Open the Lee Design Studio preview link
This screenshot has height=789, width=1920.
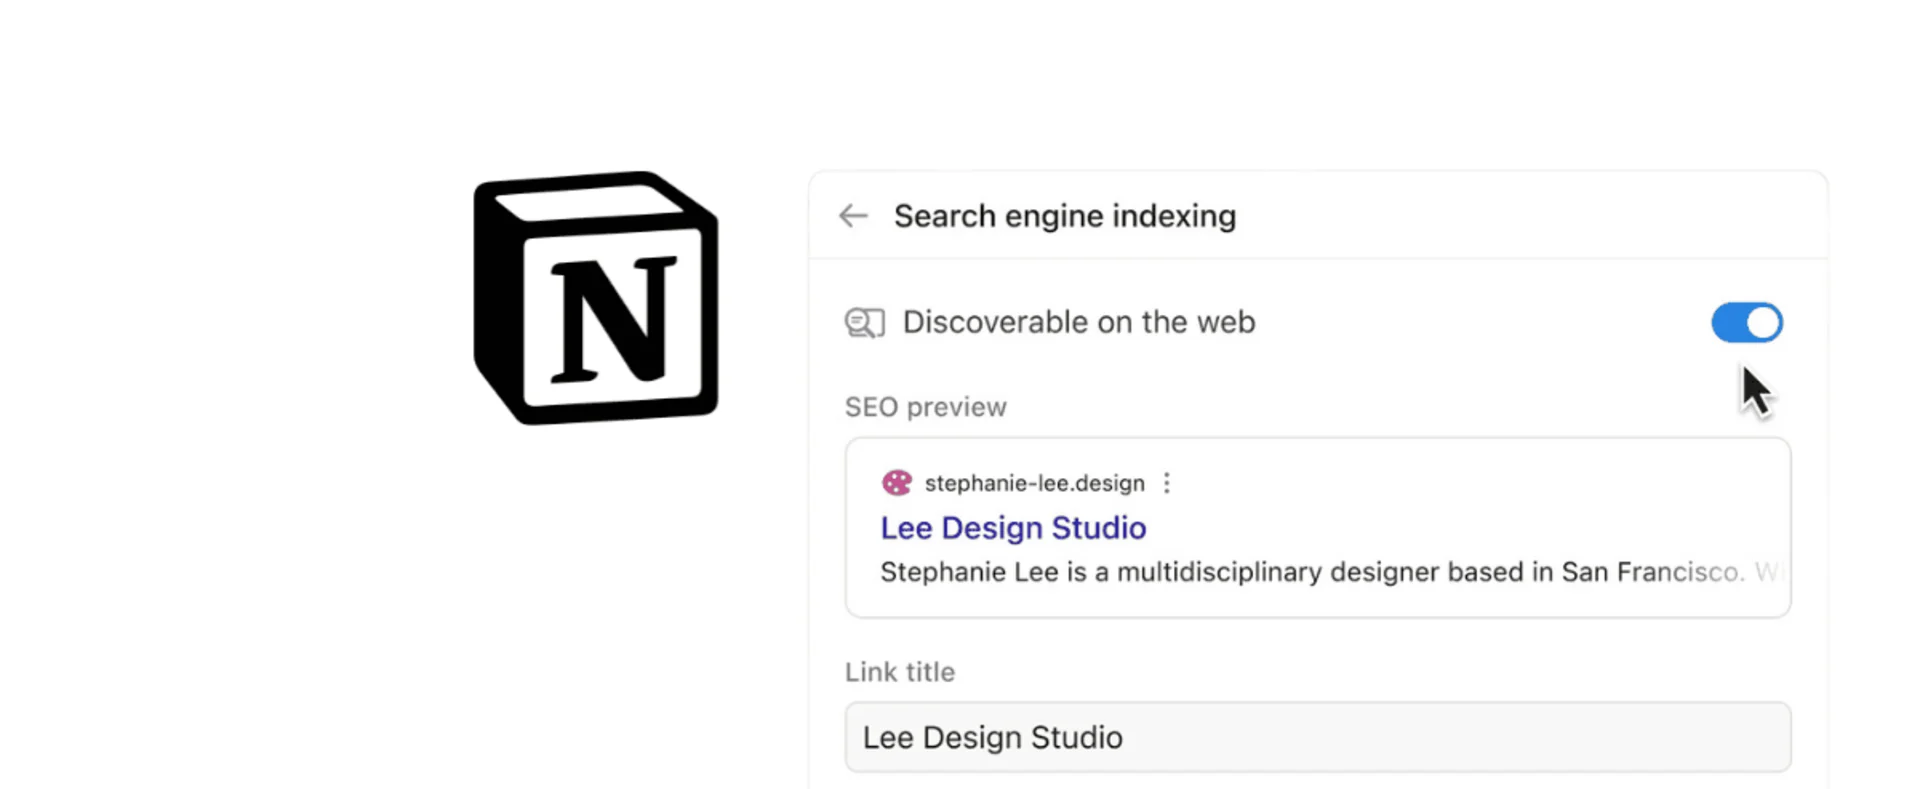(1013, 528)
